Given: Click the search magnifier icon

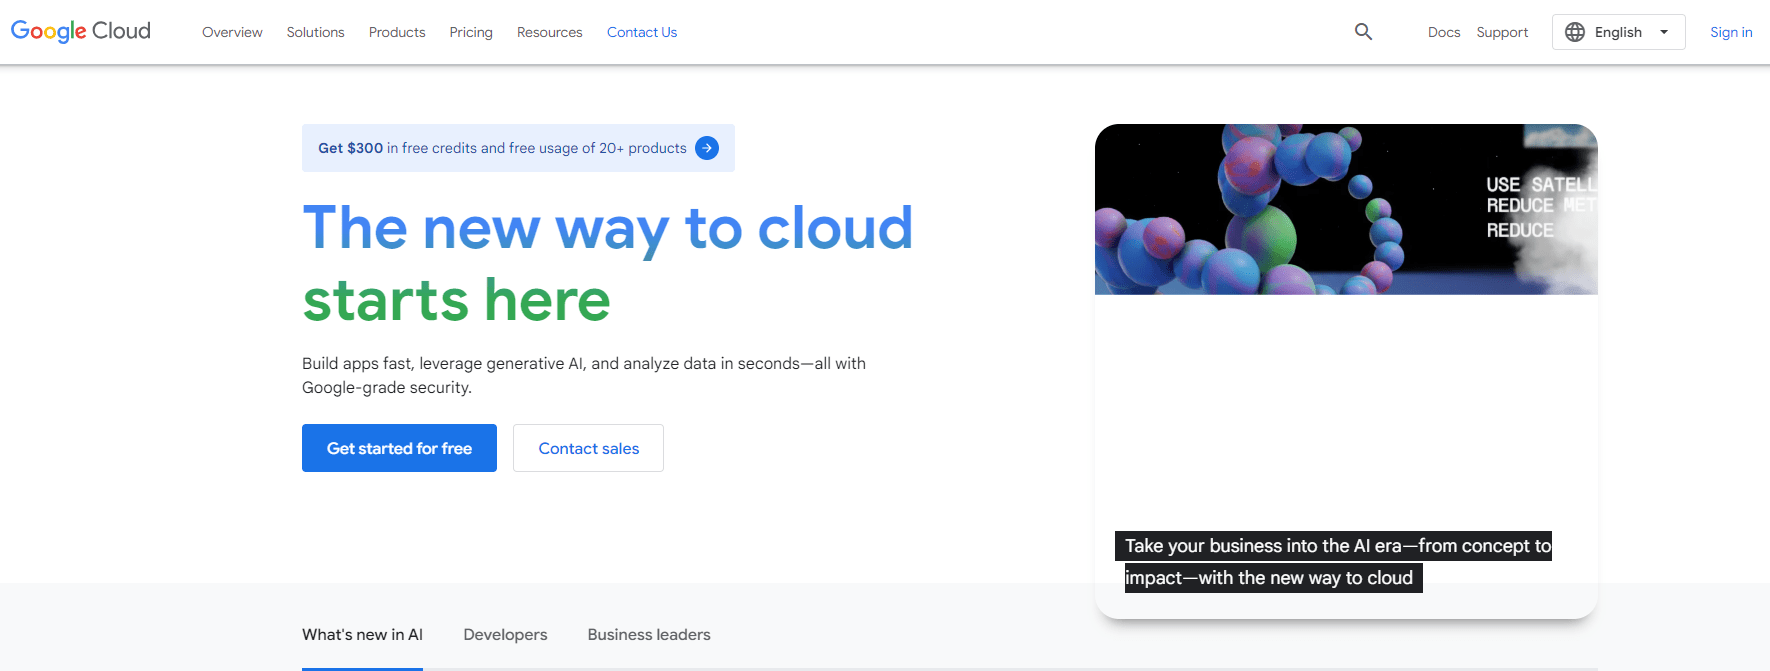Looking at the screenshot, I should click(x=1363, y=32).
